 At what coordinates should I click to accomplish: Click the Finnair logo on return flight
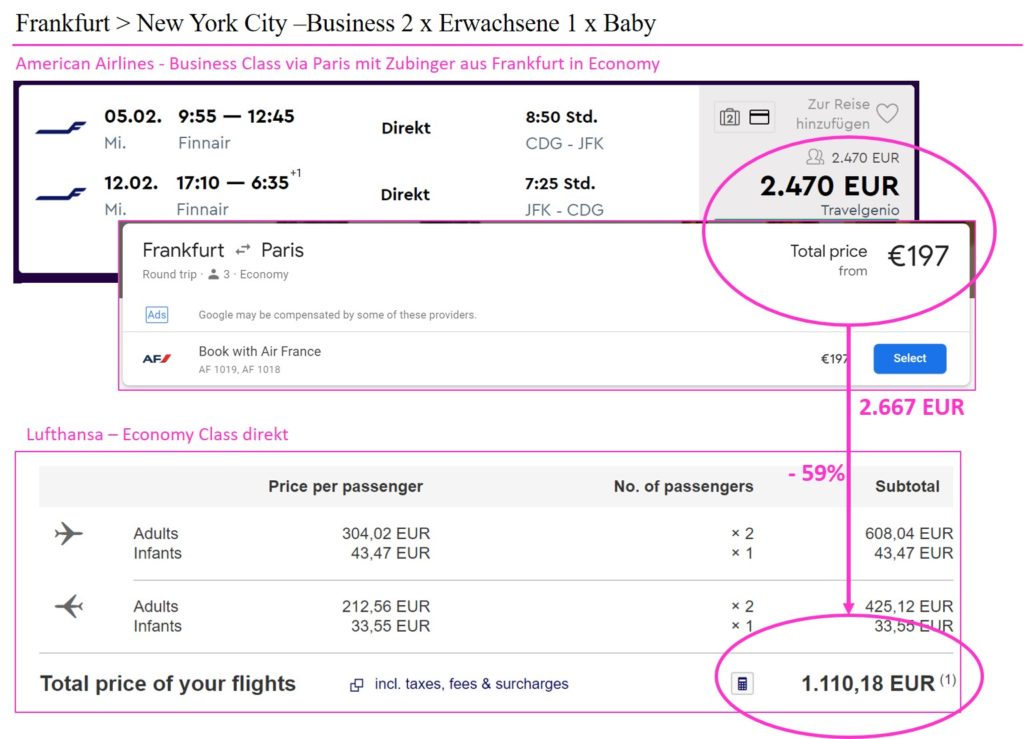[x=60, y=194]
